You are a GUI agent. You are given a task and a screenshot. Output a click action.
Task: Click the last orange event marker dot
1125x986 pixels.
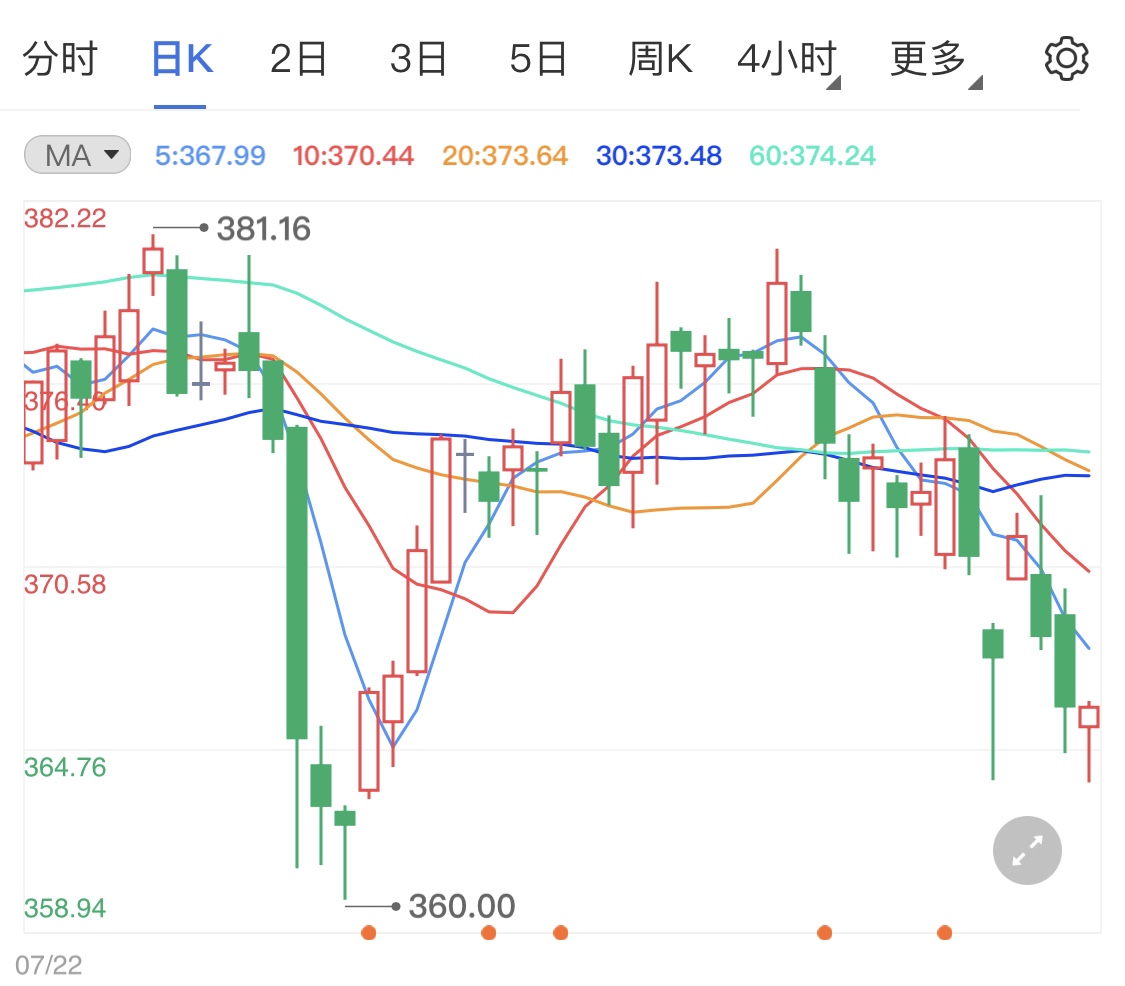pyautogui.click(x=945, y=933)
